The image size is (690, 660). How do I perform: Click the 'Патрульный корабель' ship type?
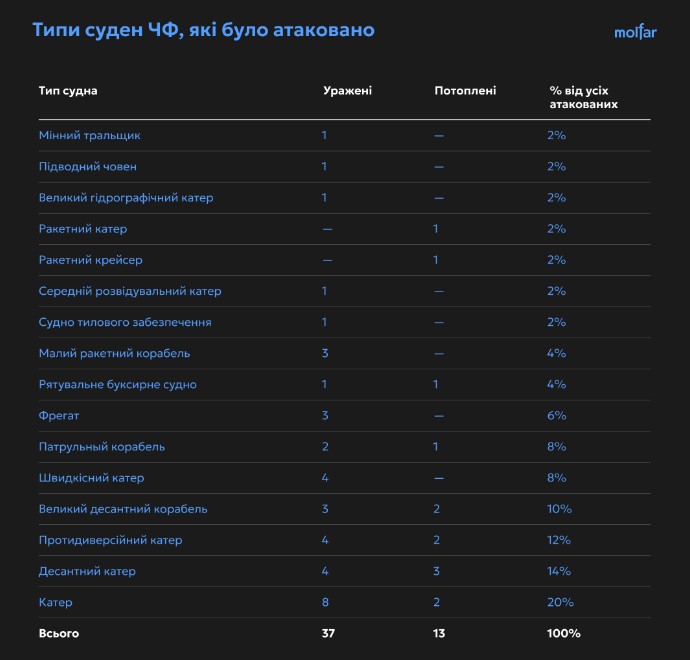click(x=102, y=446)
